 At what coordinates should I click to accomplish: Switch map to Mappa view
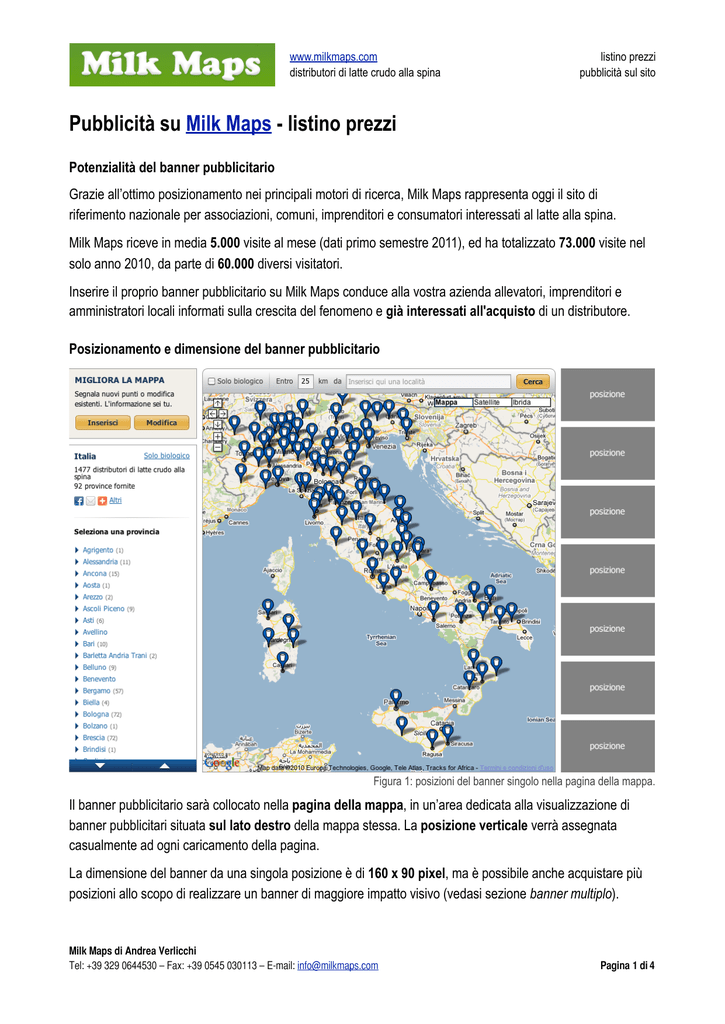tap(453, 402)
